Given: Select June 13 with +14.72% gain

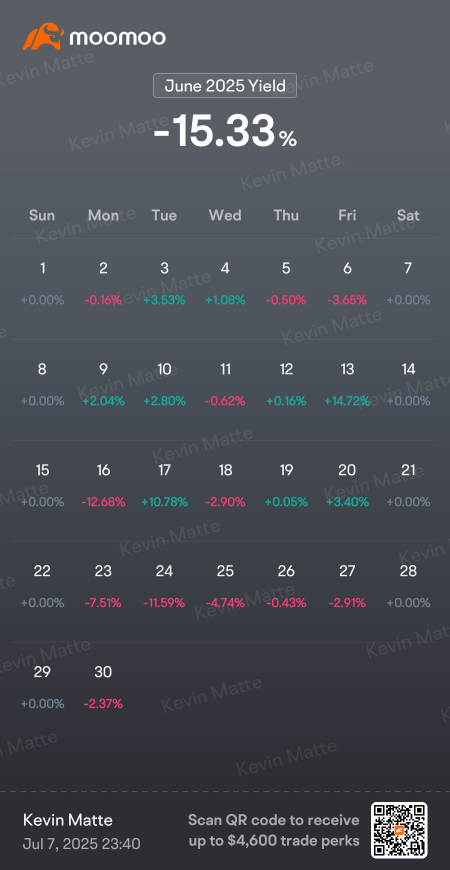Looking at the screenshot, I should pos(347,385).
